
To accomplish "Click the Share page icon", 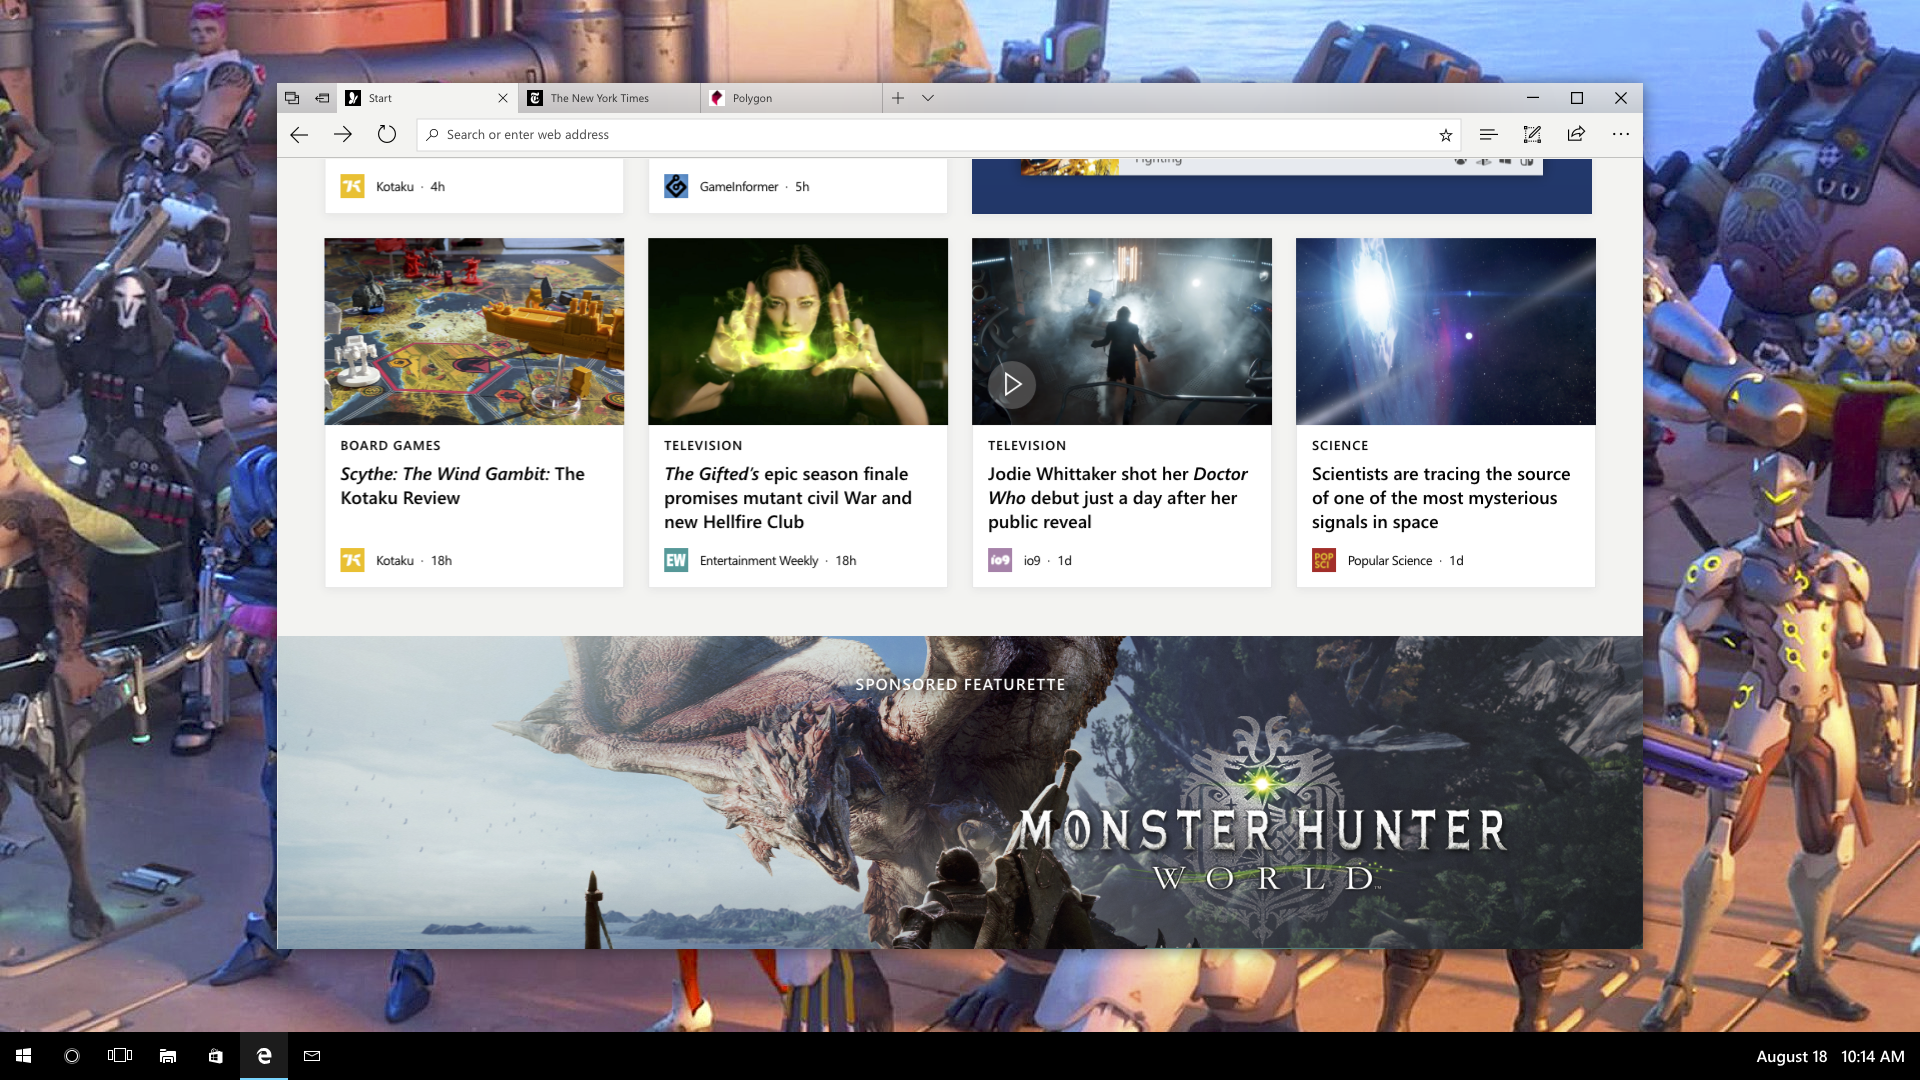I will pyautogui.click(x=1576, y=134).
